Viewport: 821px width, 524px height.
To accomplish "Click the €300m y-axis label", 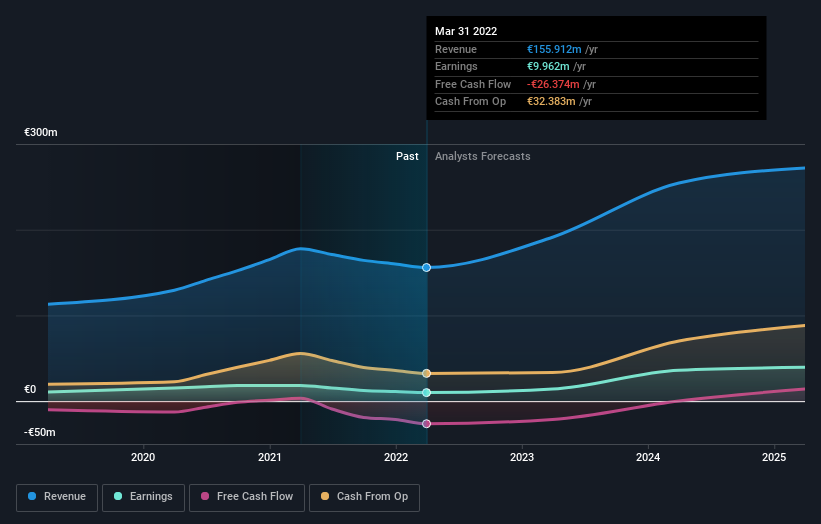I will tap(41, 132).
